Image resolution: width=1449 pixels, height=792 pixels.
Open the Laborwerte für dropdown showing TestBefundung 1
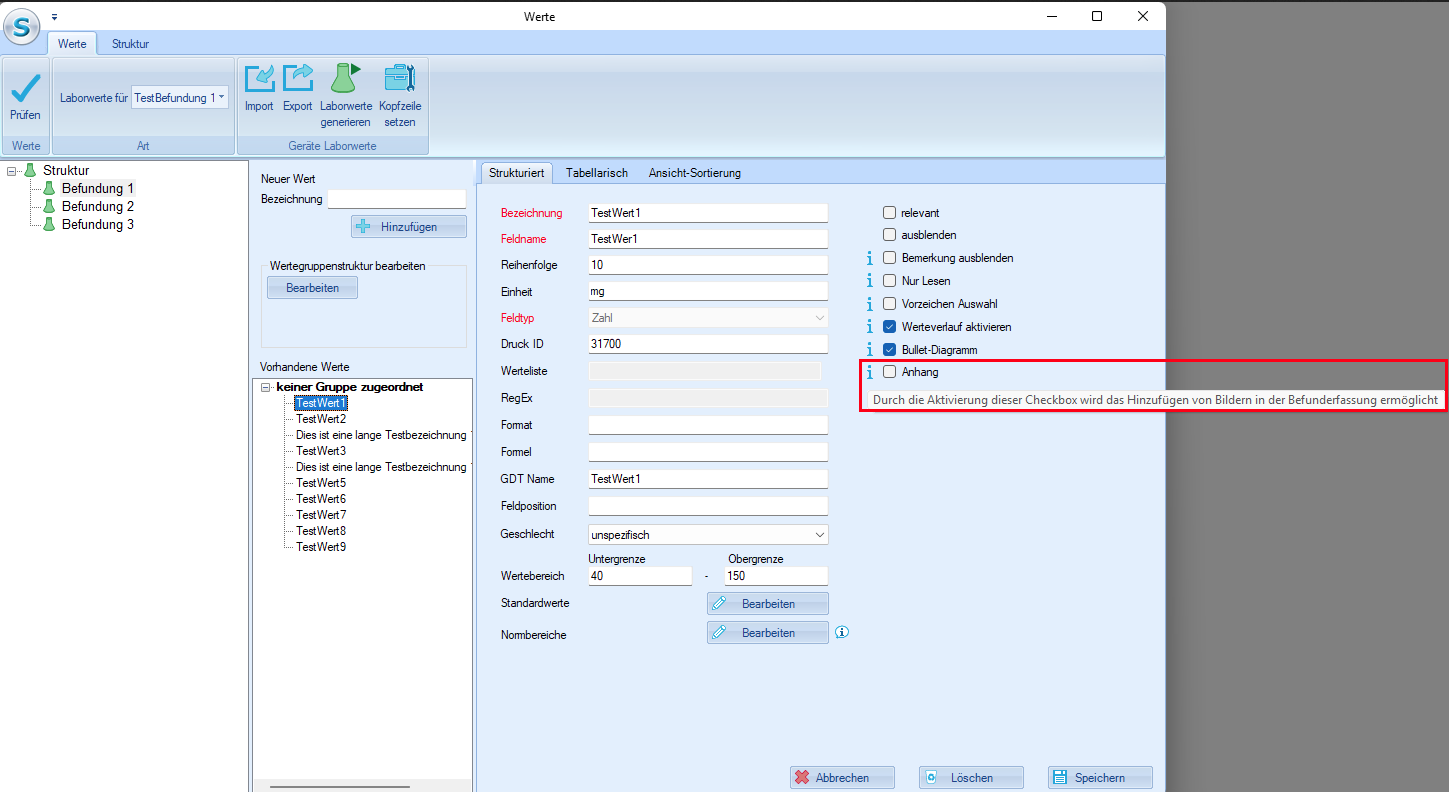[180, 97]
